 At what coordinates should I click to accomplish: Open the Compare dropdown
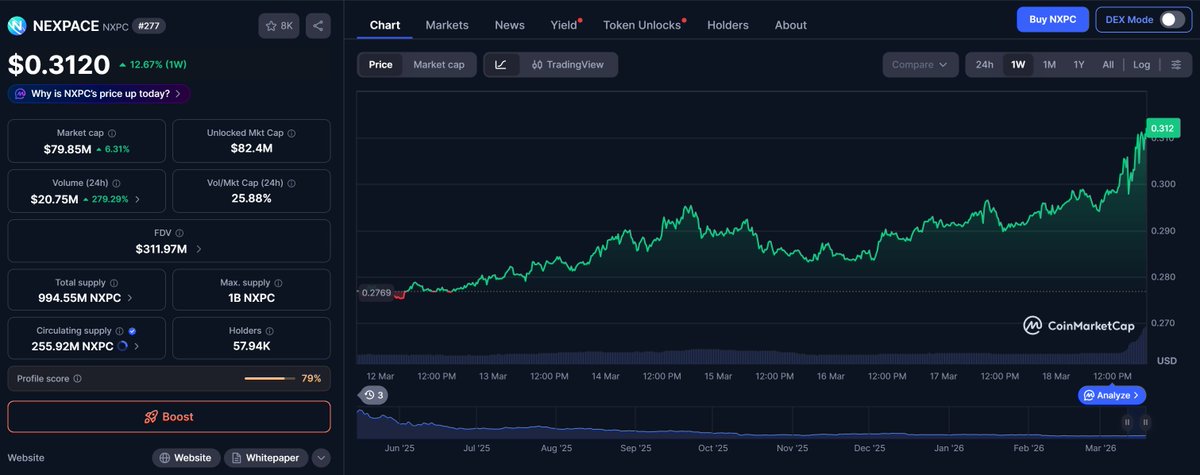pyautogui.click(x=920, y=65)
